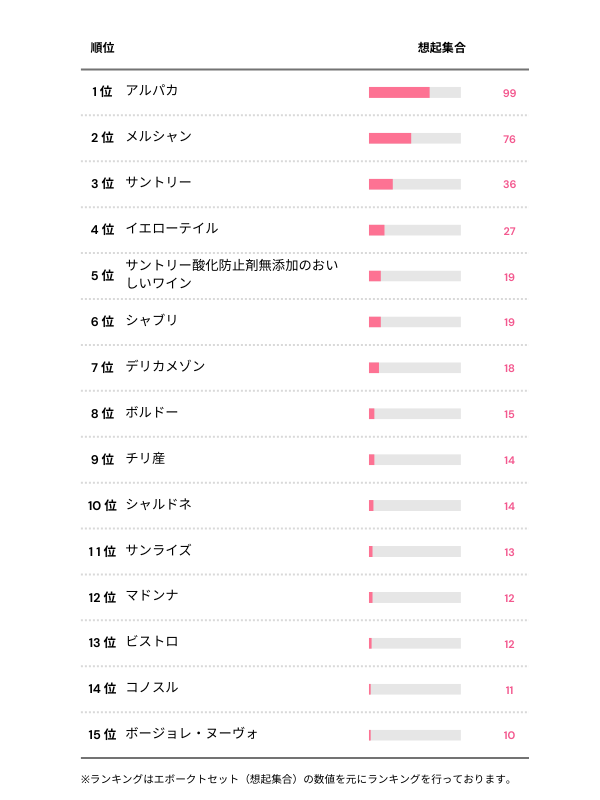Select the チリ産 entry
Screen dimensions: 600x800
pos(145,459)
